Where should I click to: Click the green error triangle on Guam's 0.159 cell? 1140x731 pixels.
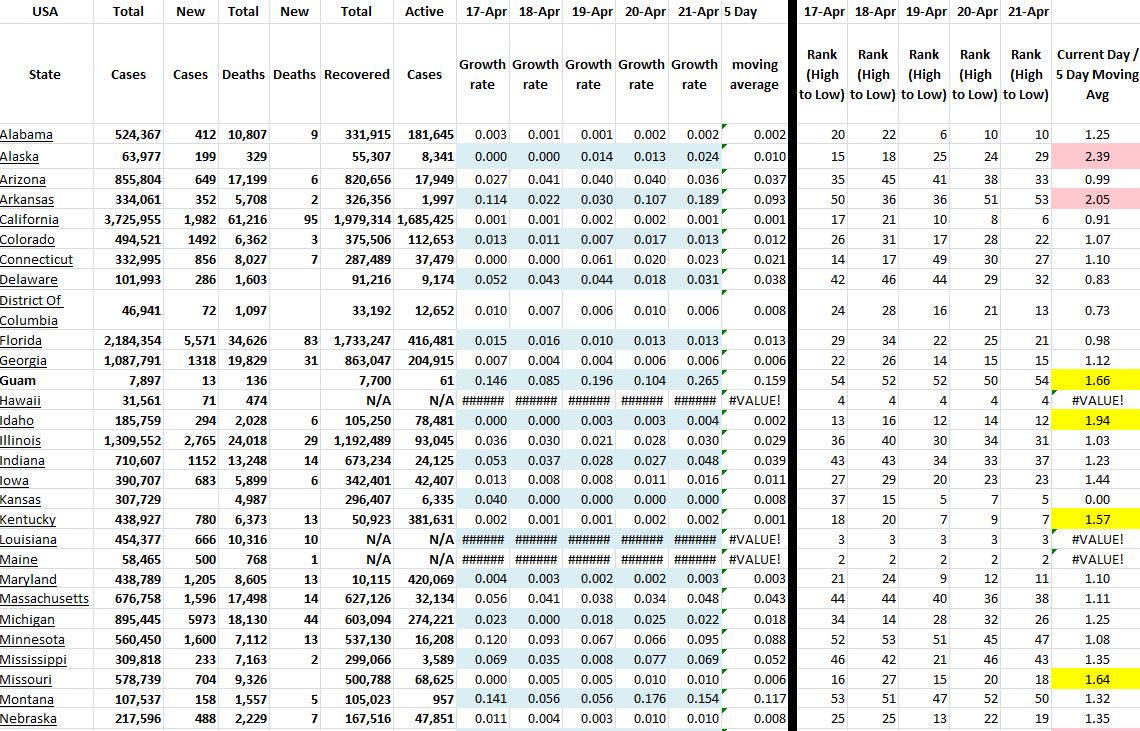pos(723,374)
